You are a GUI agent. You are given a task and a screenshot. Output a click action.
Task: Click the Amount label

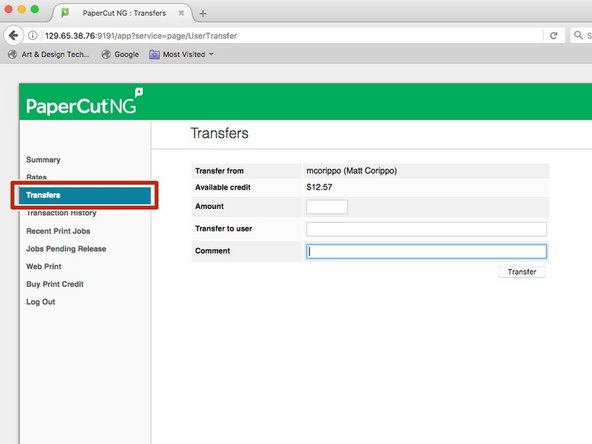click(x=210, y=207)
